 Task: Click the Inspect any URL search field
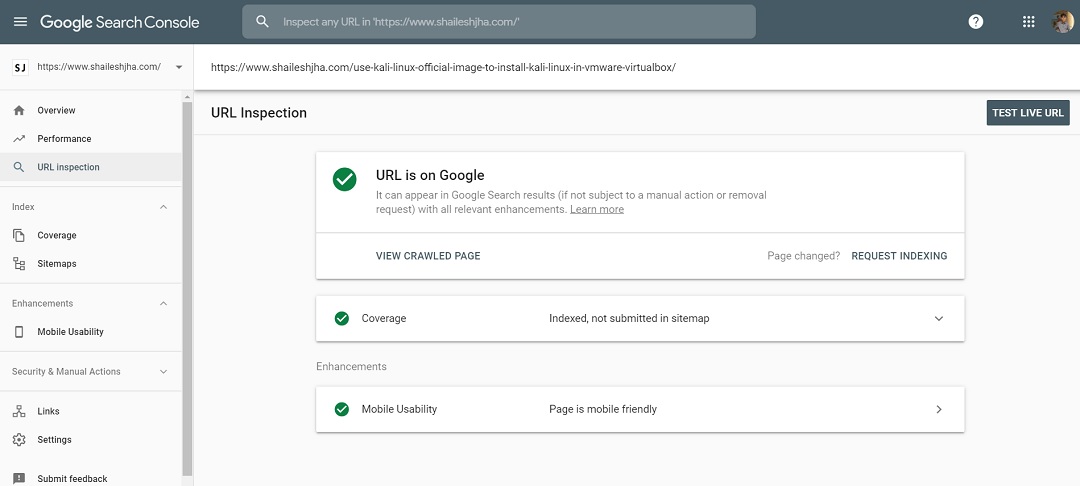(499, 21)
